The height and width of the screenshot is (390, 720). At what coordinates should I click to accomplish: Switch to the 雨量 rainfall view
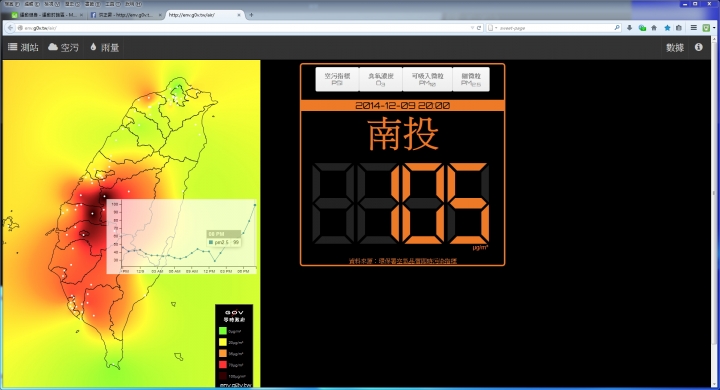[x=104, y=47]
